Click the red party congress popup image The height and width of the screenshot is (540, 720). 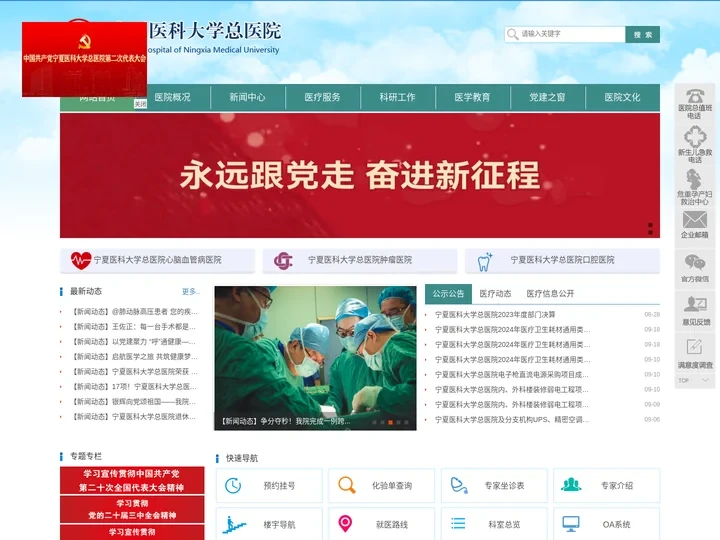(x=84, y=59)
